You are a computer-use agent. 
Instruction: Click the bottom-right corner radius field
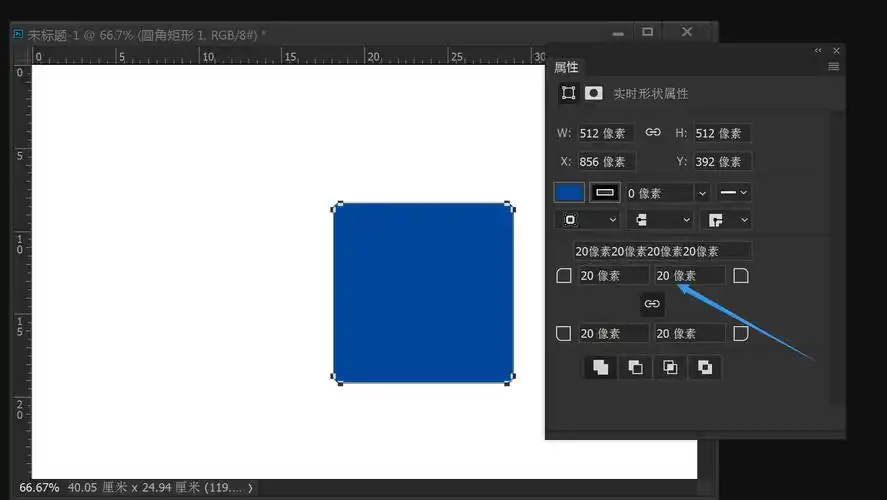[x=689, y=334]
